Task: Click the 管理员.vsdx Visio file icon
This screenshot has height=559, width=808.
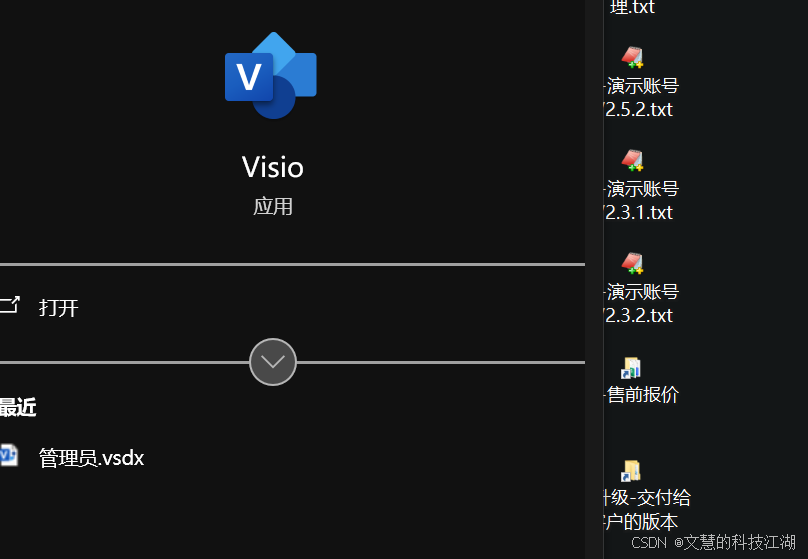Action: point(9,455)
